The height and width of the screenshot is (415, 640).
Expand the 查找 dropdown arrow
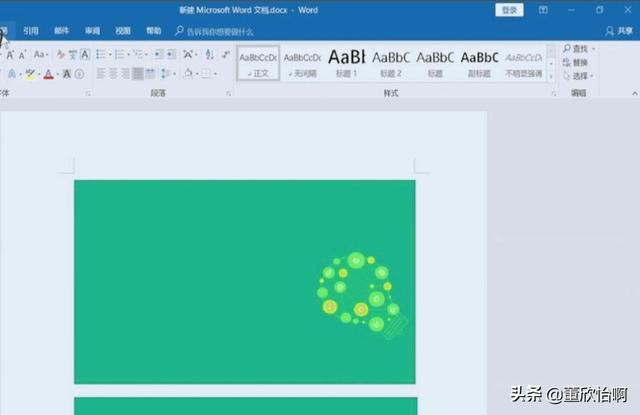click(x=594, y=48)
